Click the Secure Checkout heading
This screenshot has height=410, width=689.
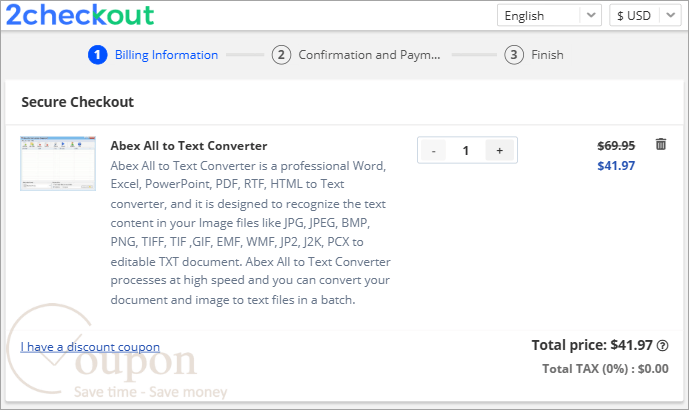point(77,102)
